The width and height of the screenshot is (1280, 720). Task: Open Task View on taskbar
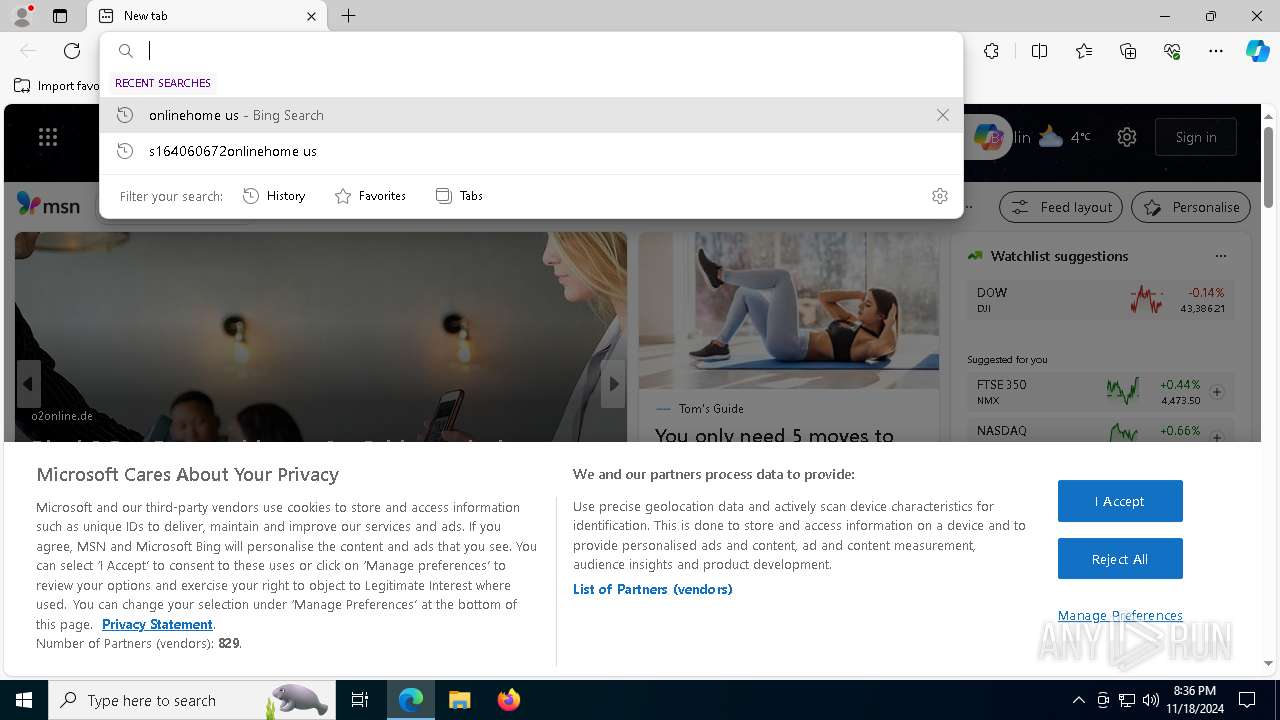(360, 700)
